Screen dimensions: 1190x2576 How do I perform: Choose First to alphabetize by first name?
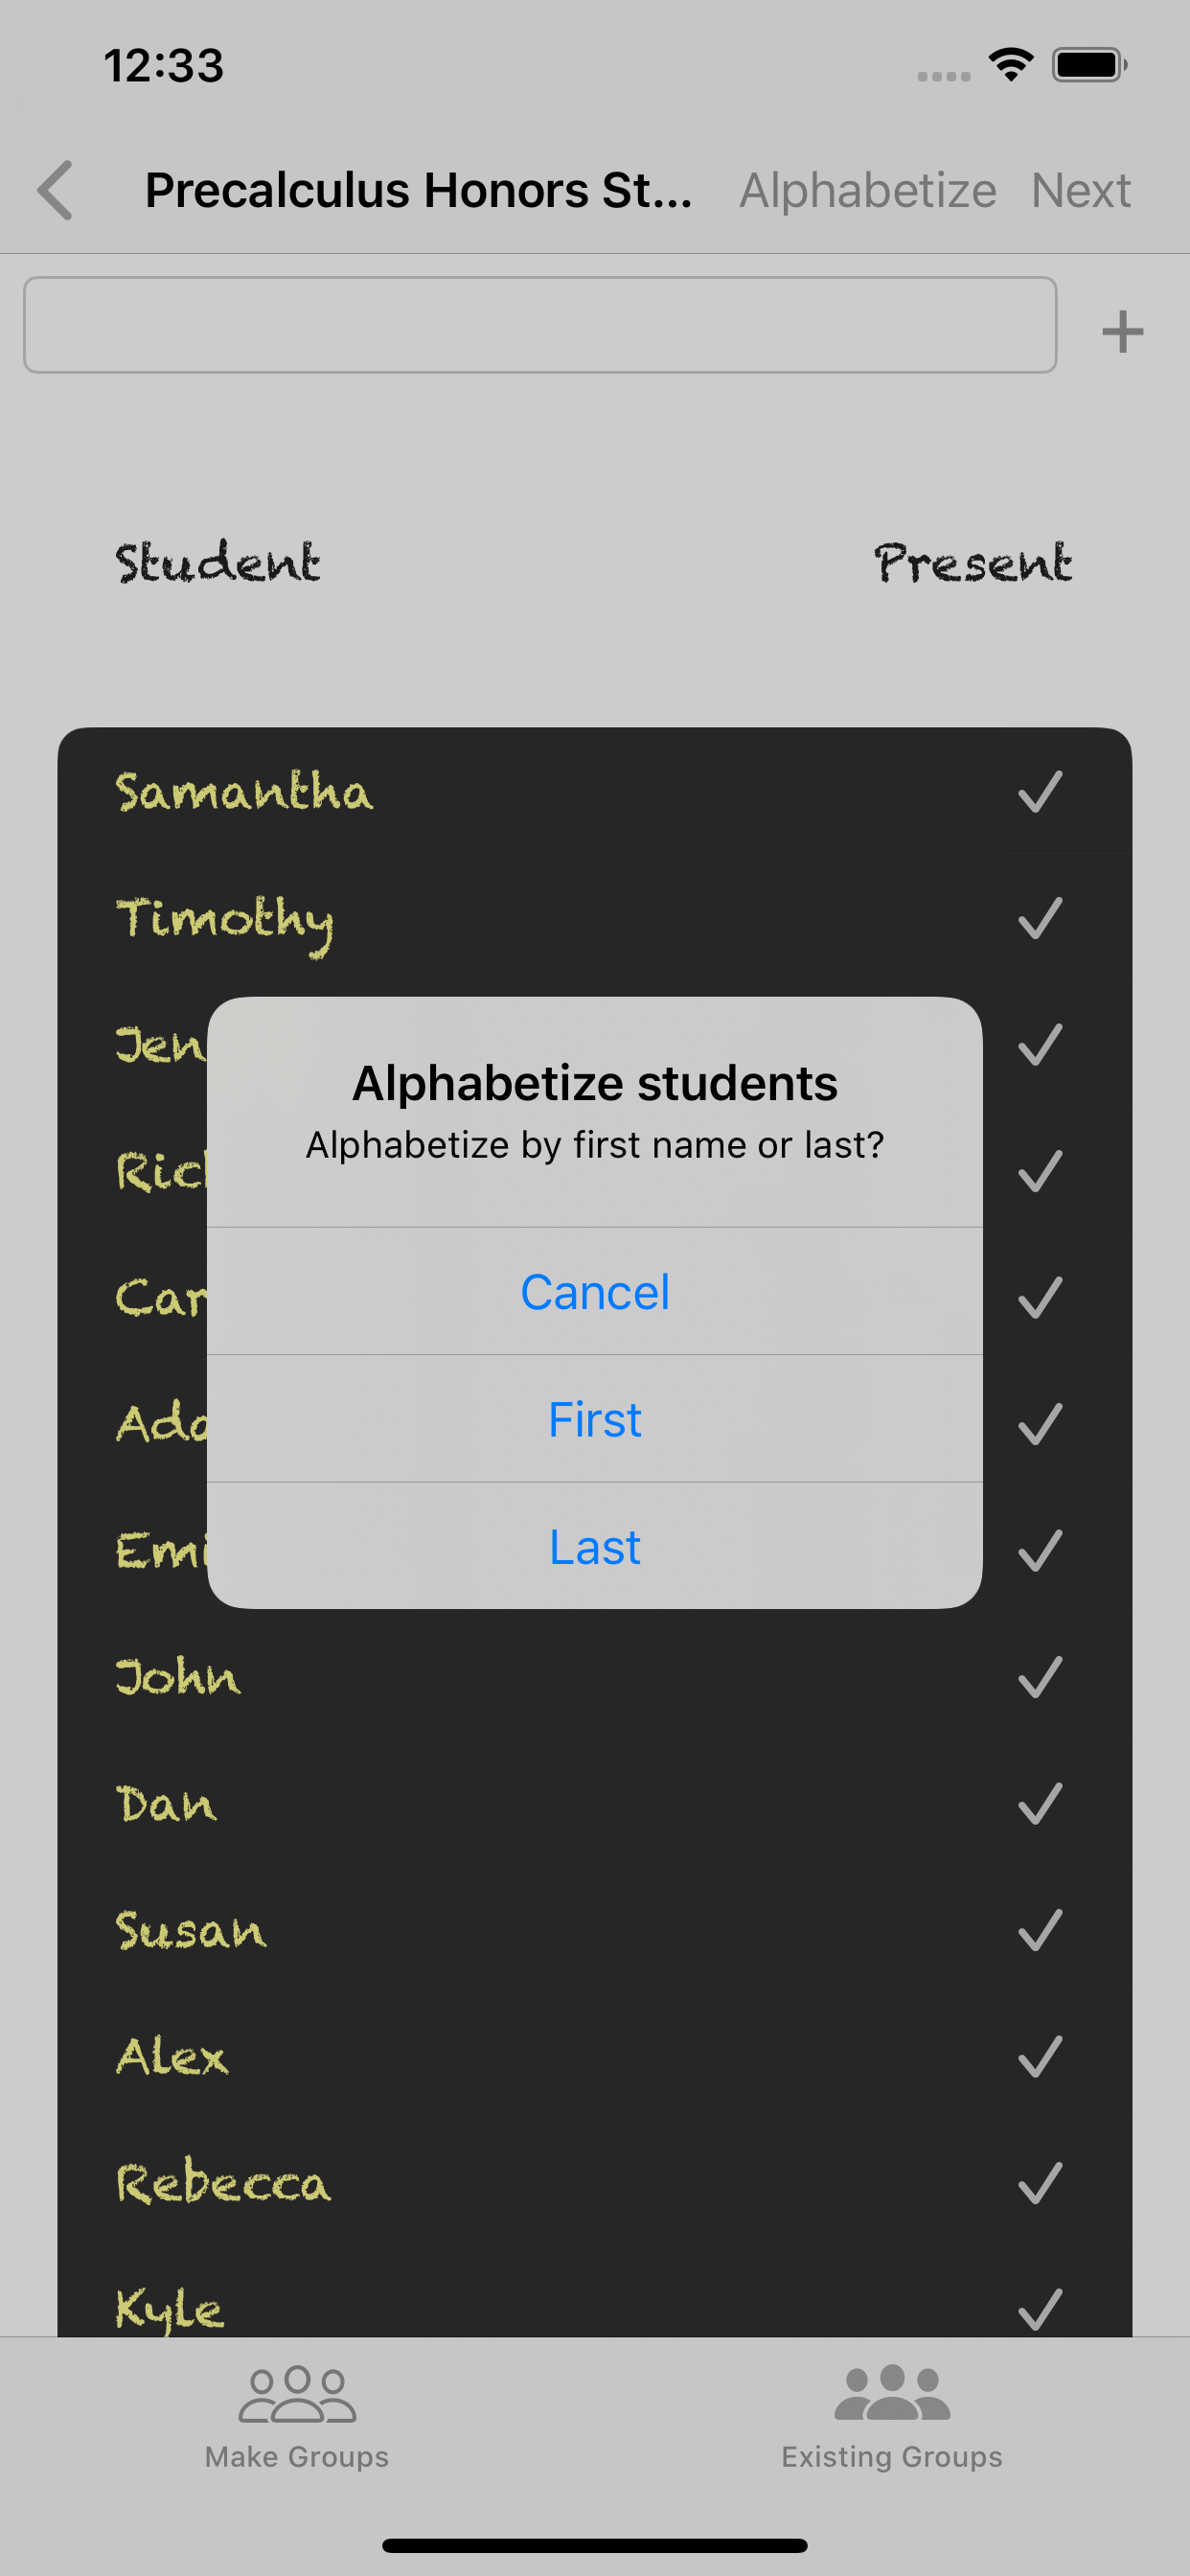(594, 1419)
